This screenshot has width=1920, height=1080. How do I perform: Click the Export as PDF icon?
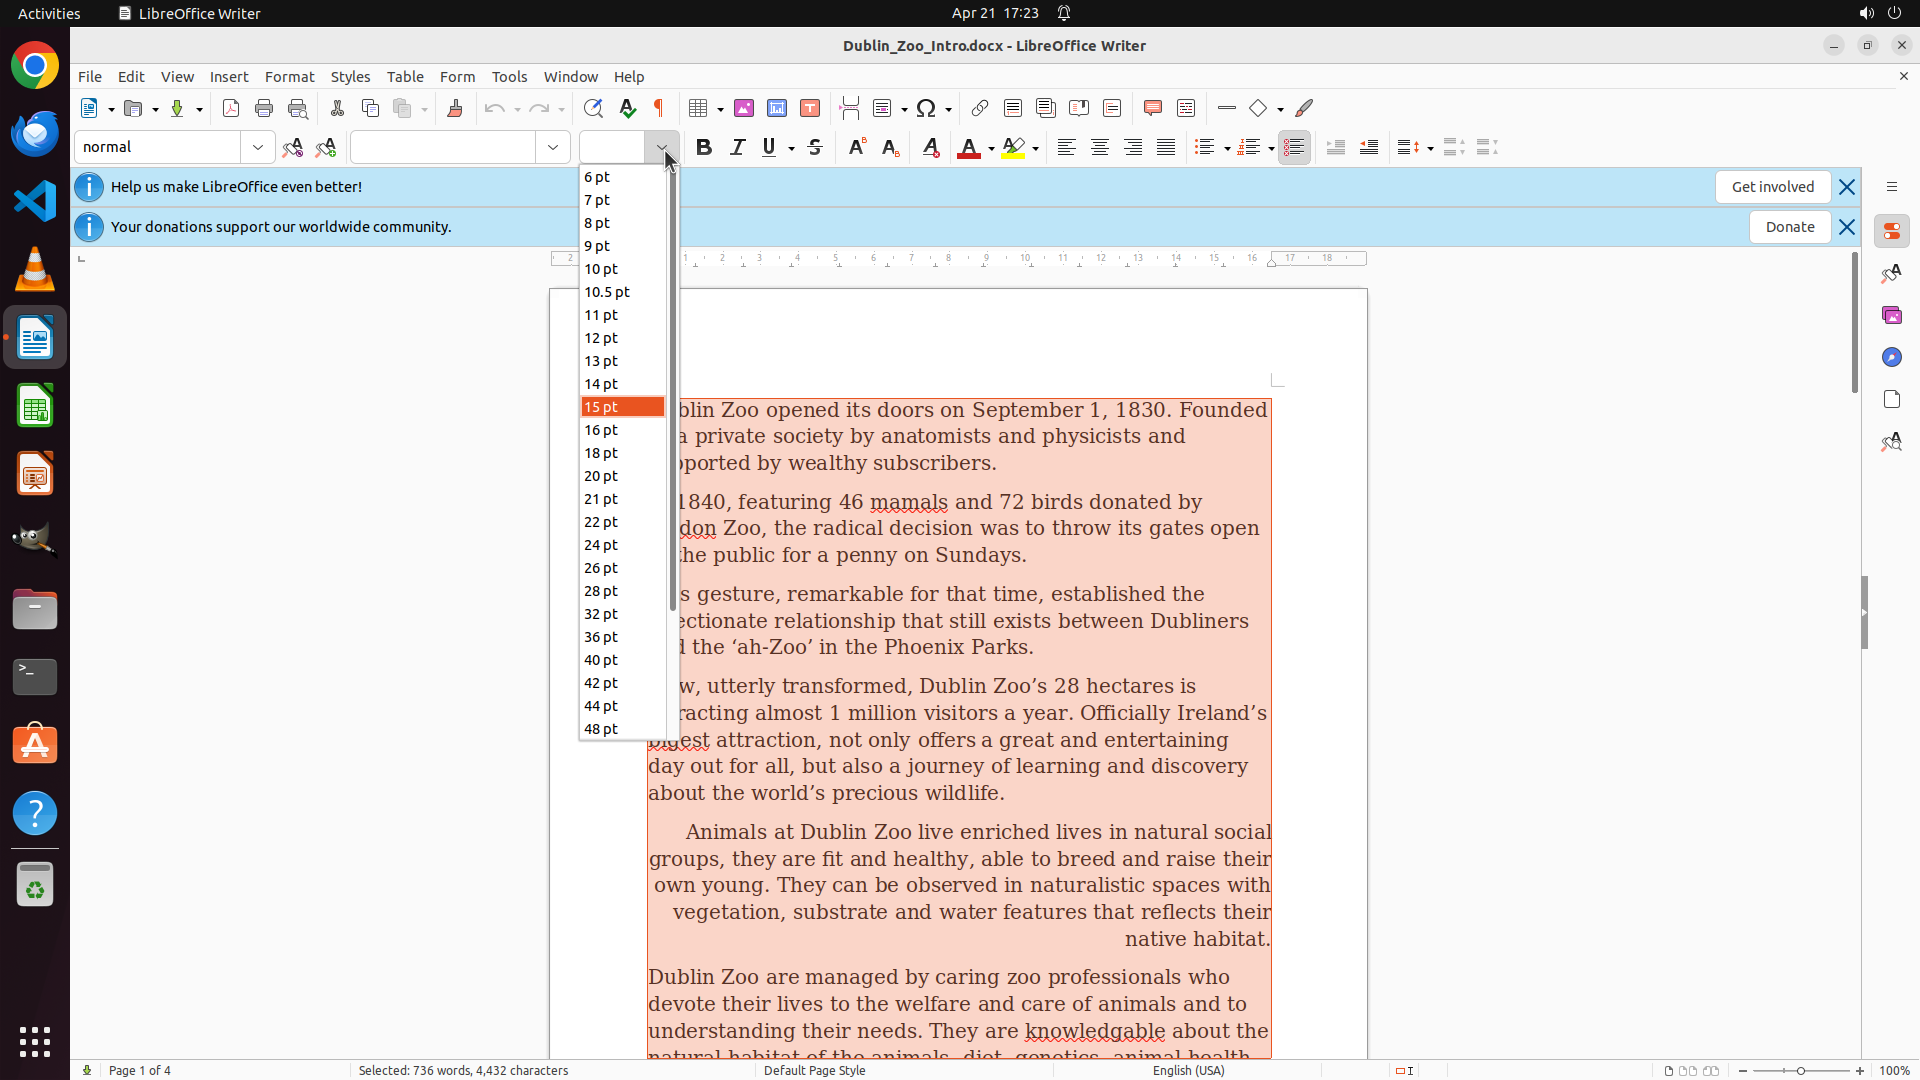231,108
